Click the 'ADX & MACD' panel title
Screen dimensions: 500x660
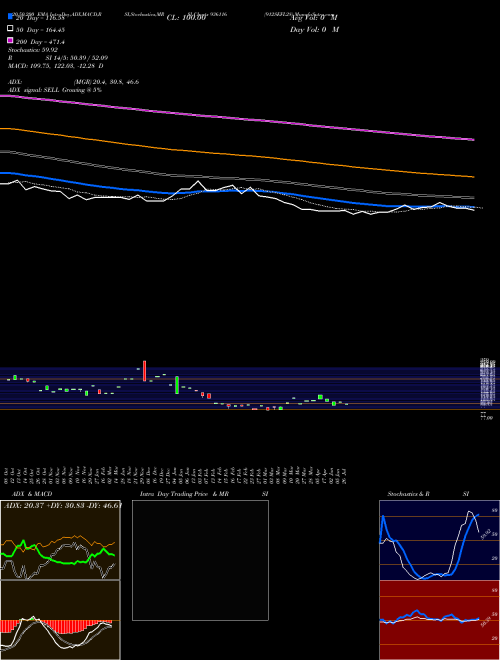pos(32,494)
